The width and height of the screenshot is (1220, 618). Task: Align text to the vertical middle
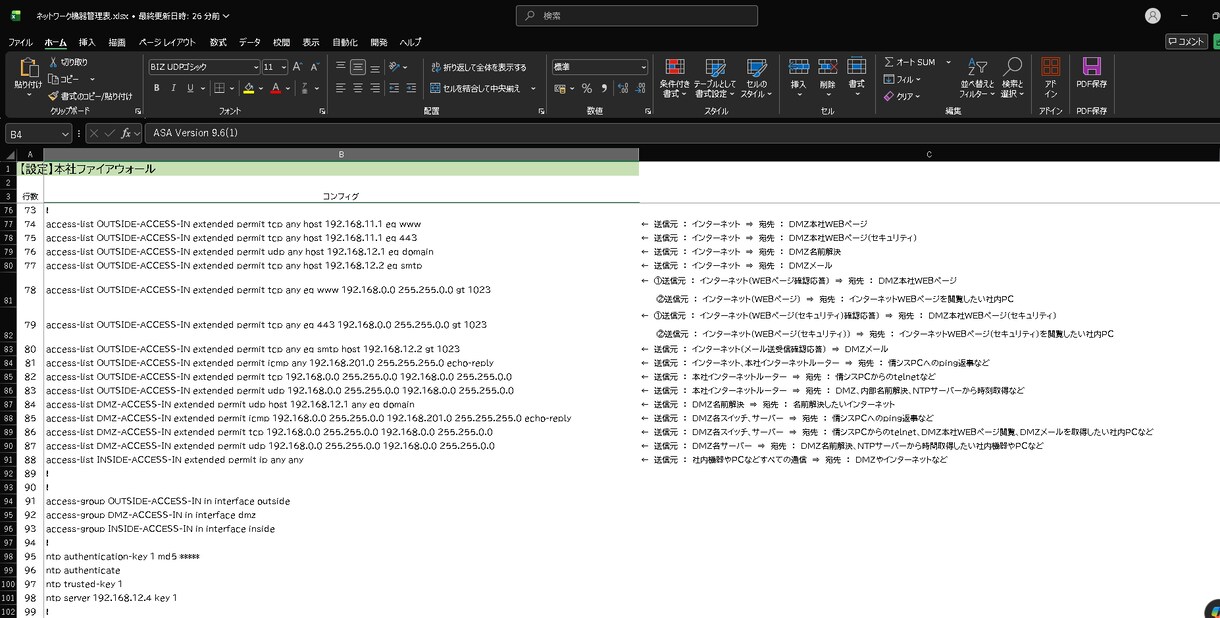pyautogui.click(x=358, y=67)
